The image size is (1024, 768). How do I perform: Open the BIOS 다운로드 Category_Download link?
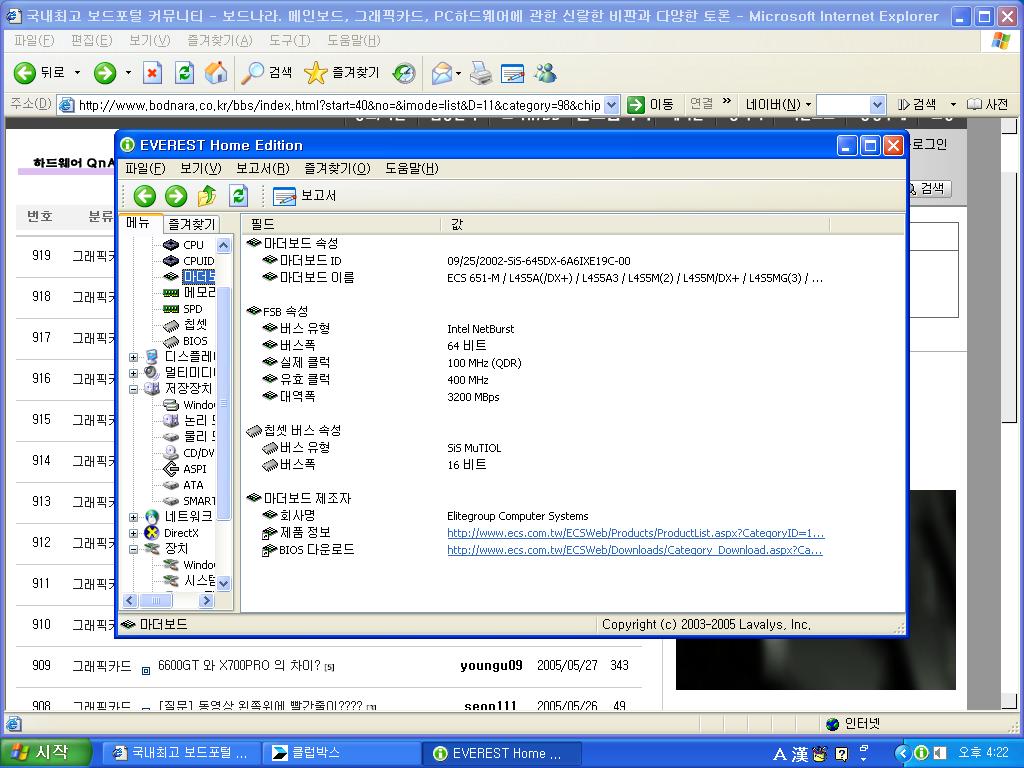click(x=635, y=550)
